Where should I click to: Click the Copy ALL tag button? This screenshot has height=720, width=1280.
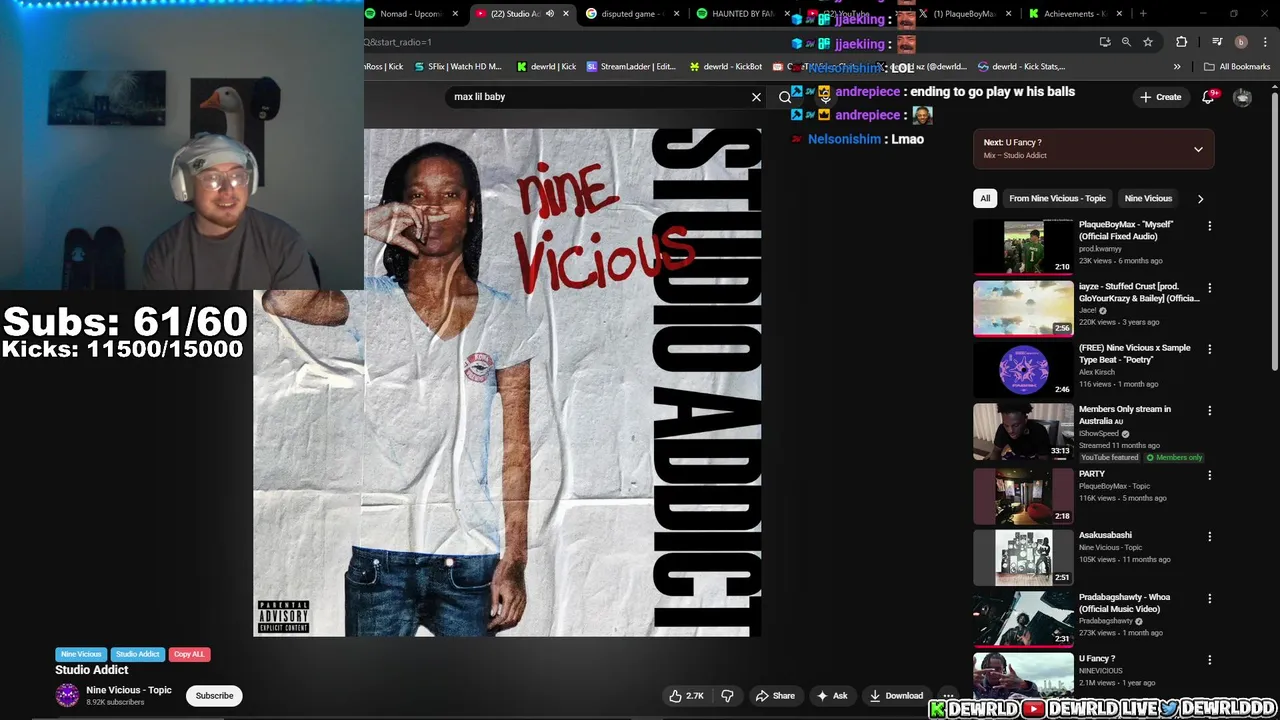click(x=188, y=654)
